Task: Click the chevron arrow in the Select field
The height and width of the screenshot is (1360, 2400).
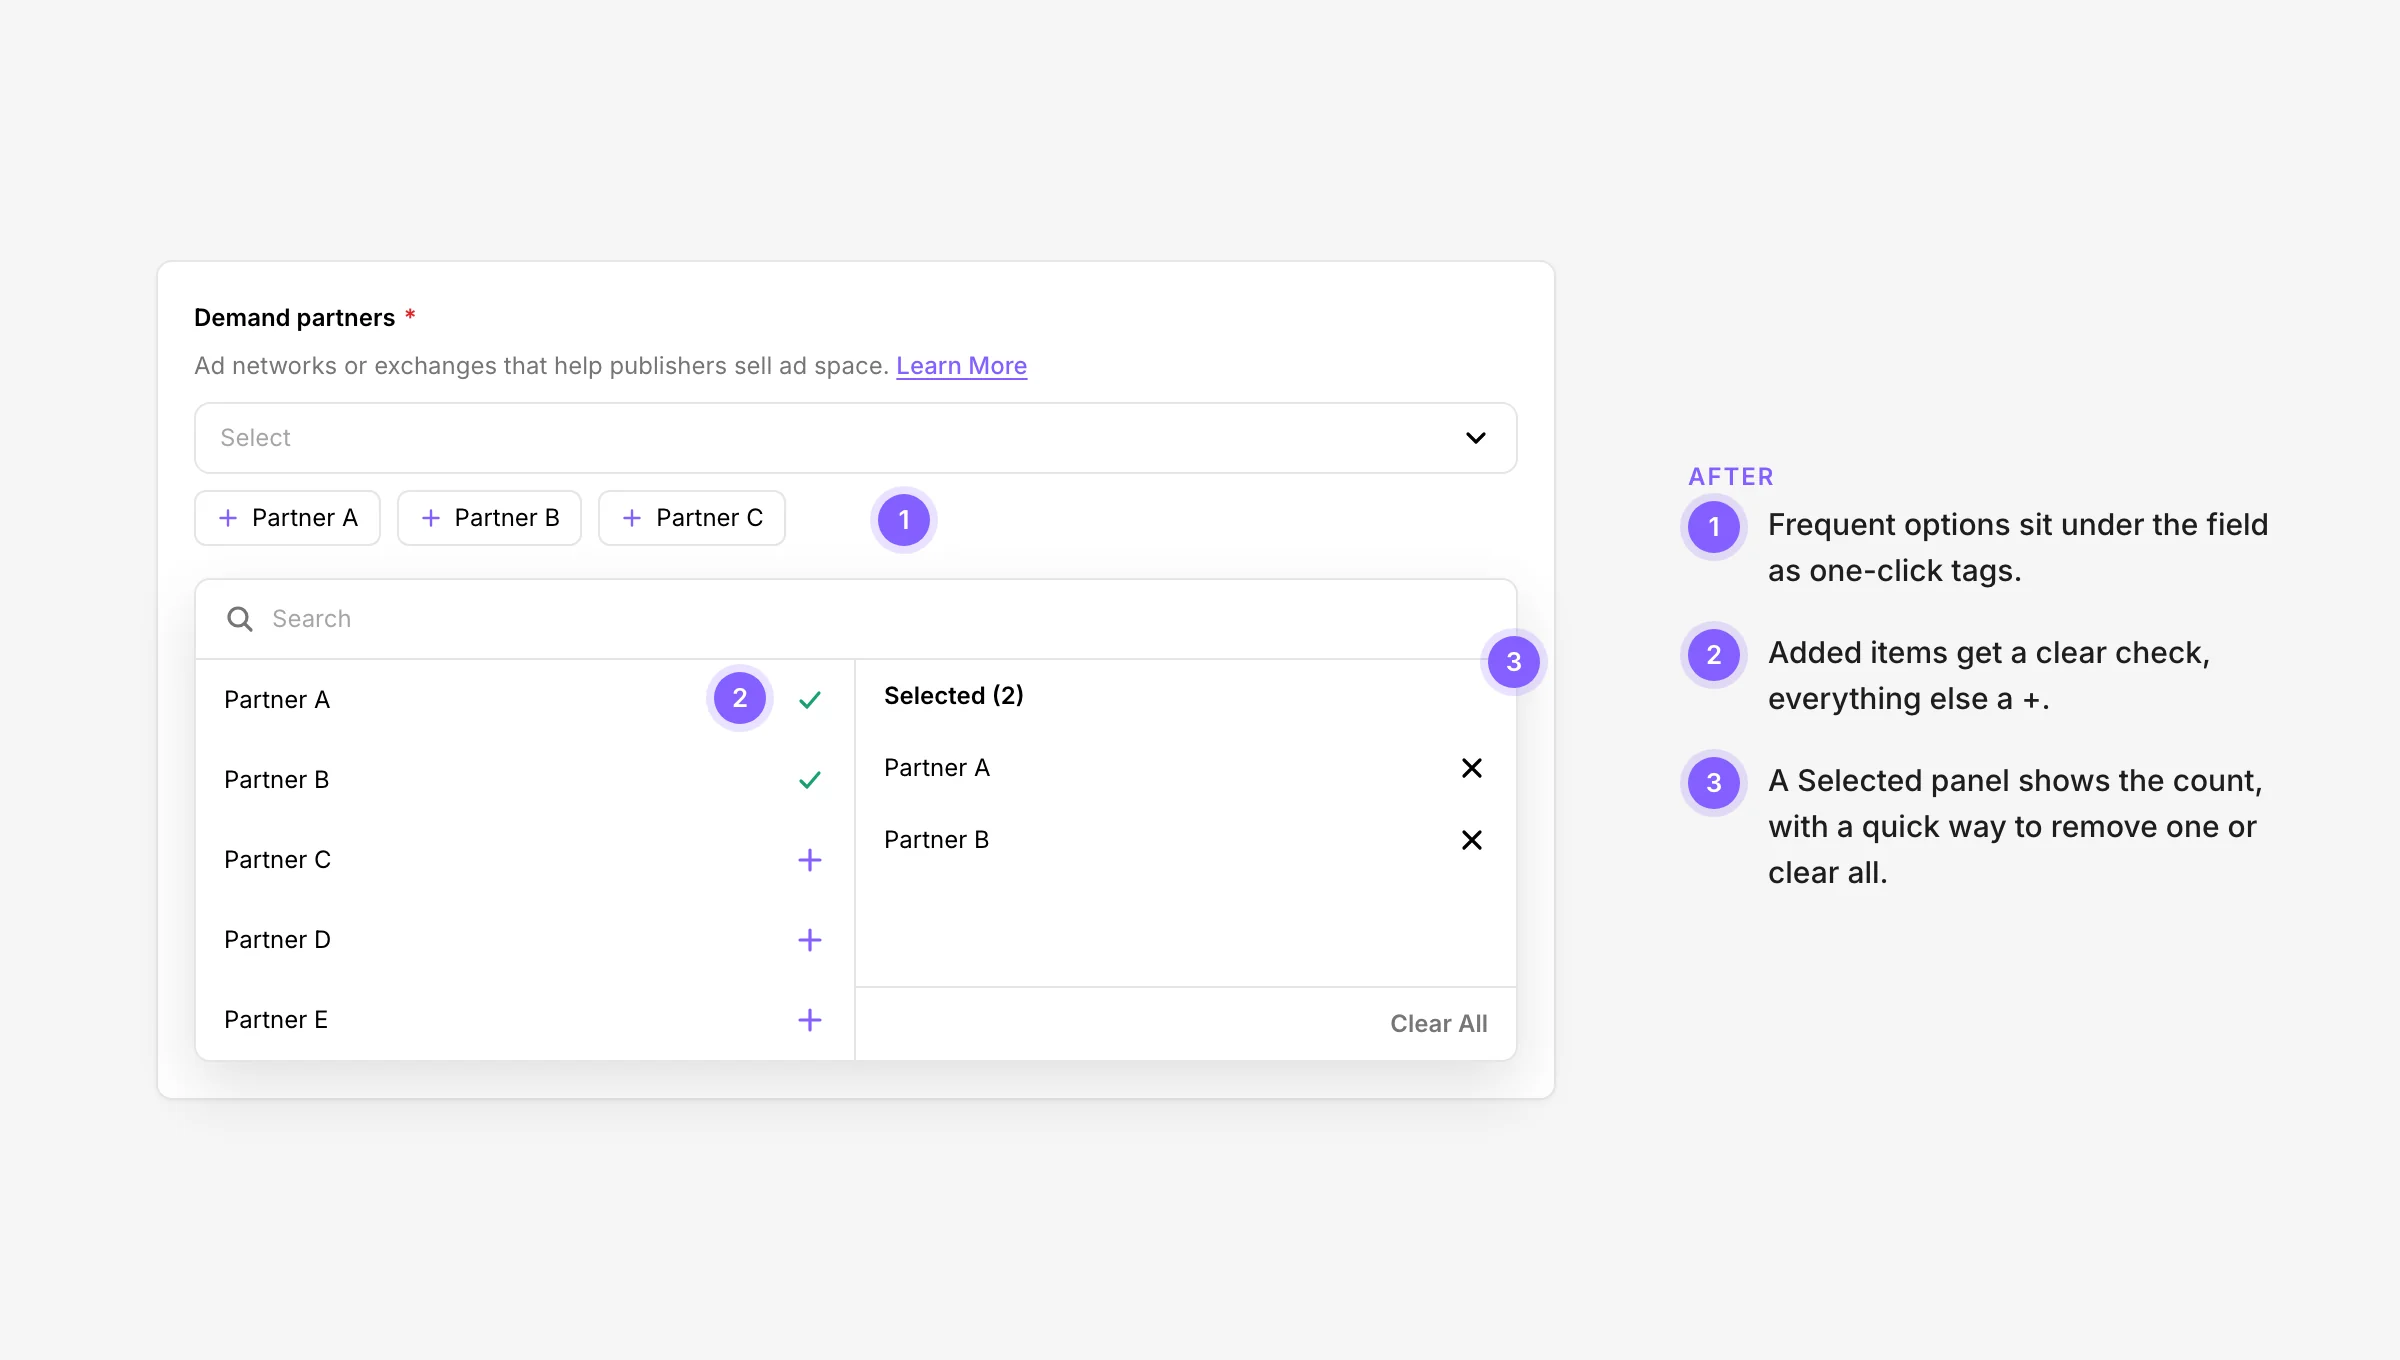Action: [x=1475, y=438]
